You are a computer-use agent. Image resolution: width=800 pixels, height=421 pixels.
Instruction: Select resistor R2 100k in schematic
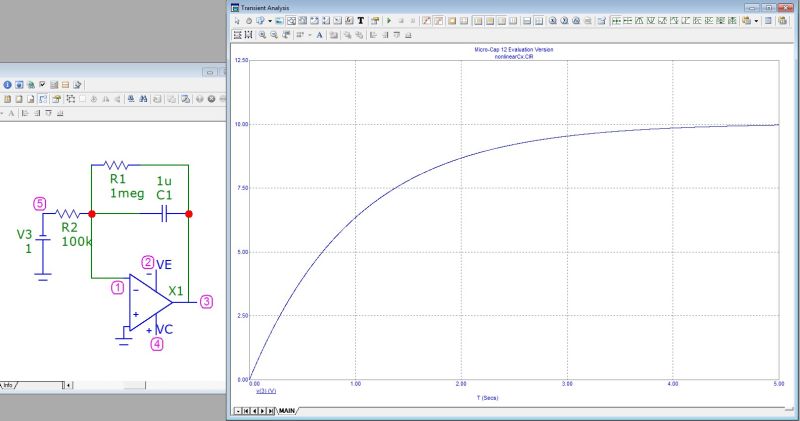click(x=67, y=214)
